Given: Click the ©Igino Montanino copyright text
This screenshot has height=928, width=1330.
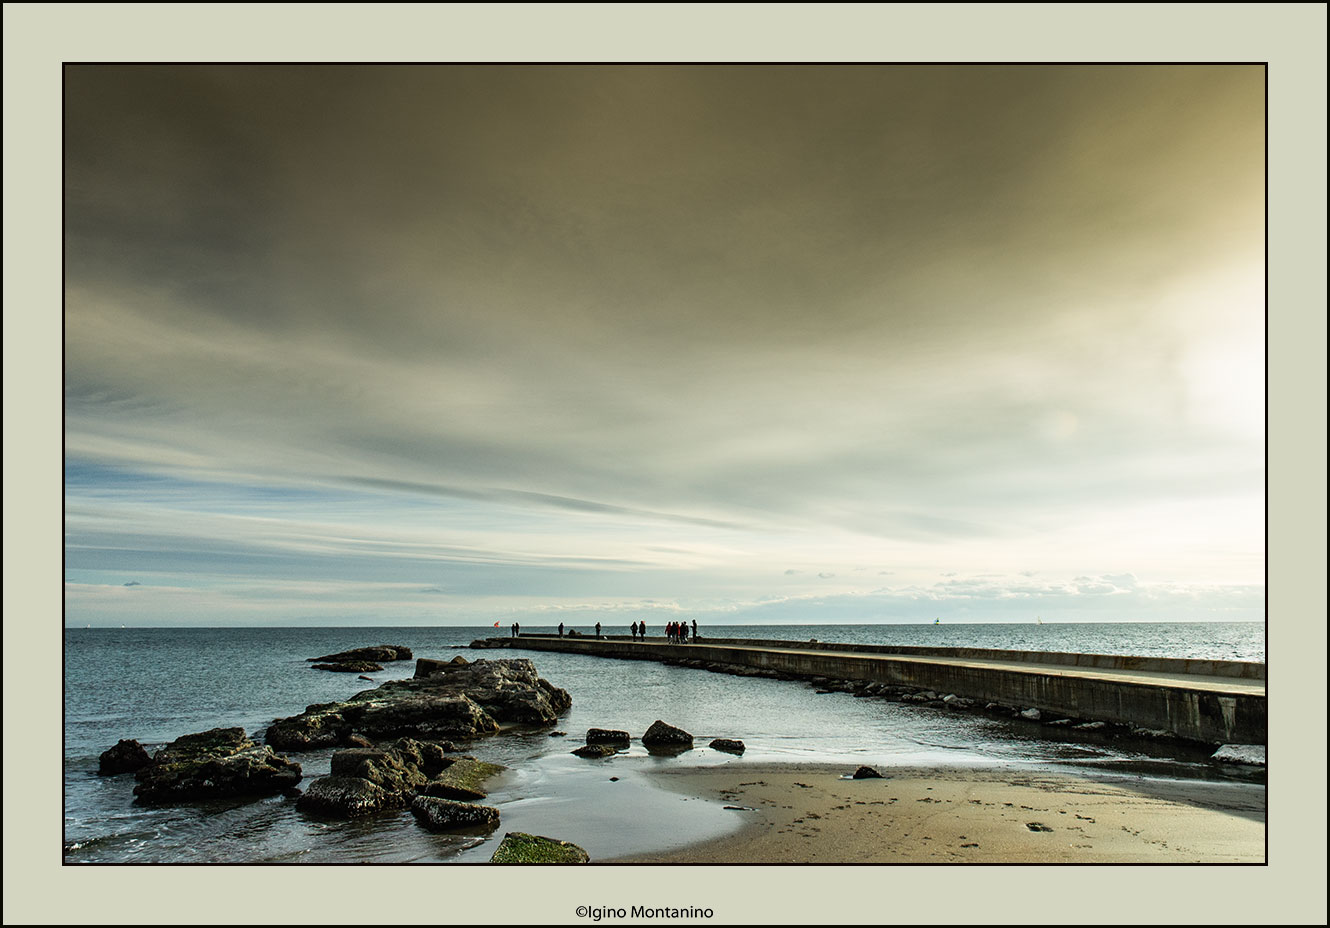Looking at the screenshot, I should 644,912.
